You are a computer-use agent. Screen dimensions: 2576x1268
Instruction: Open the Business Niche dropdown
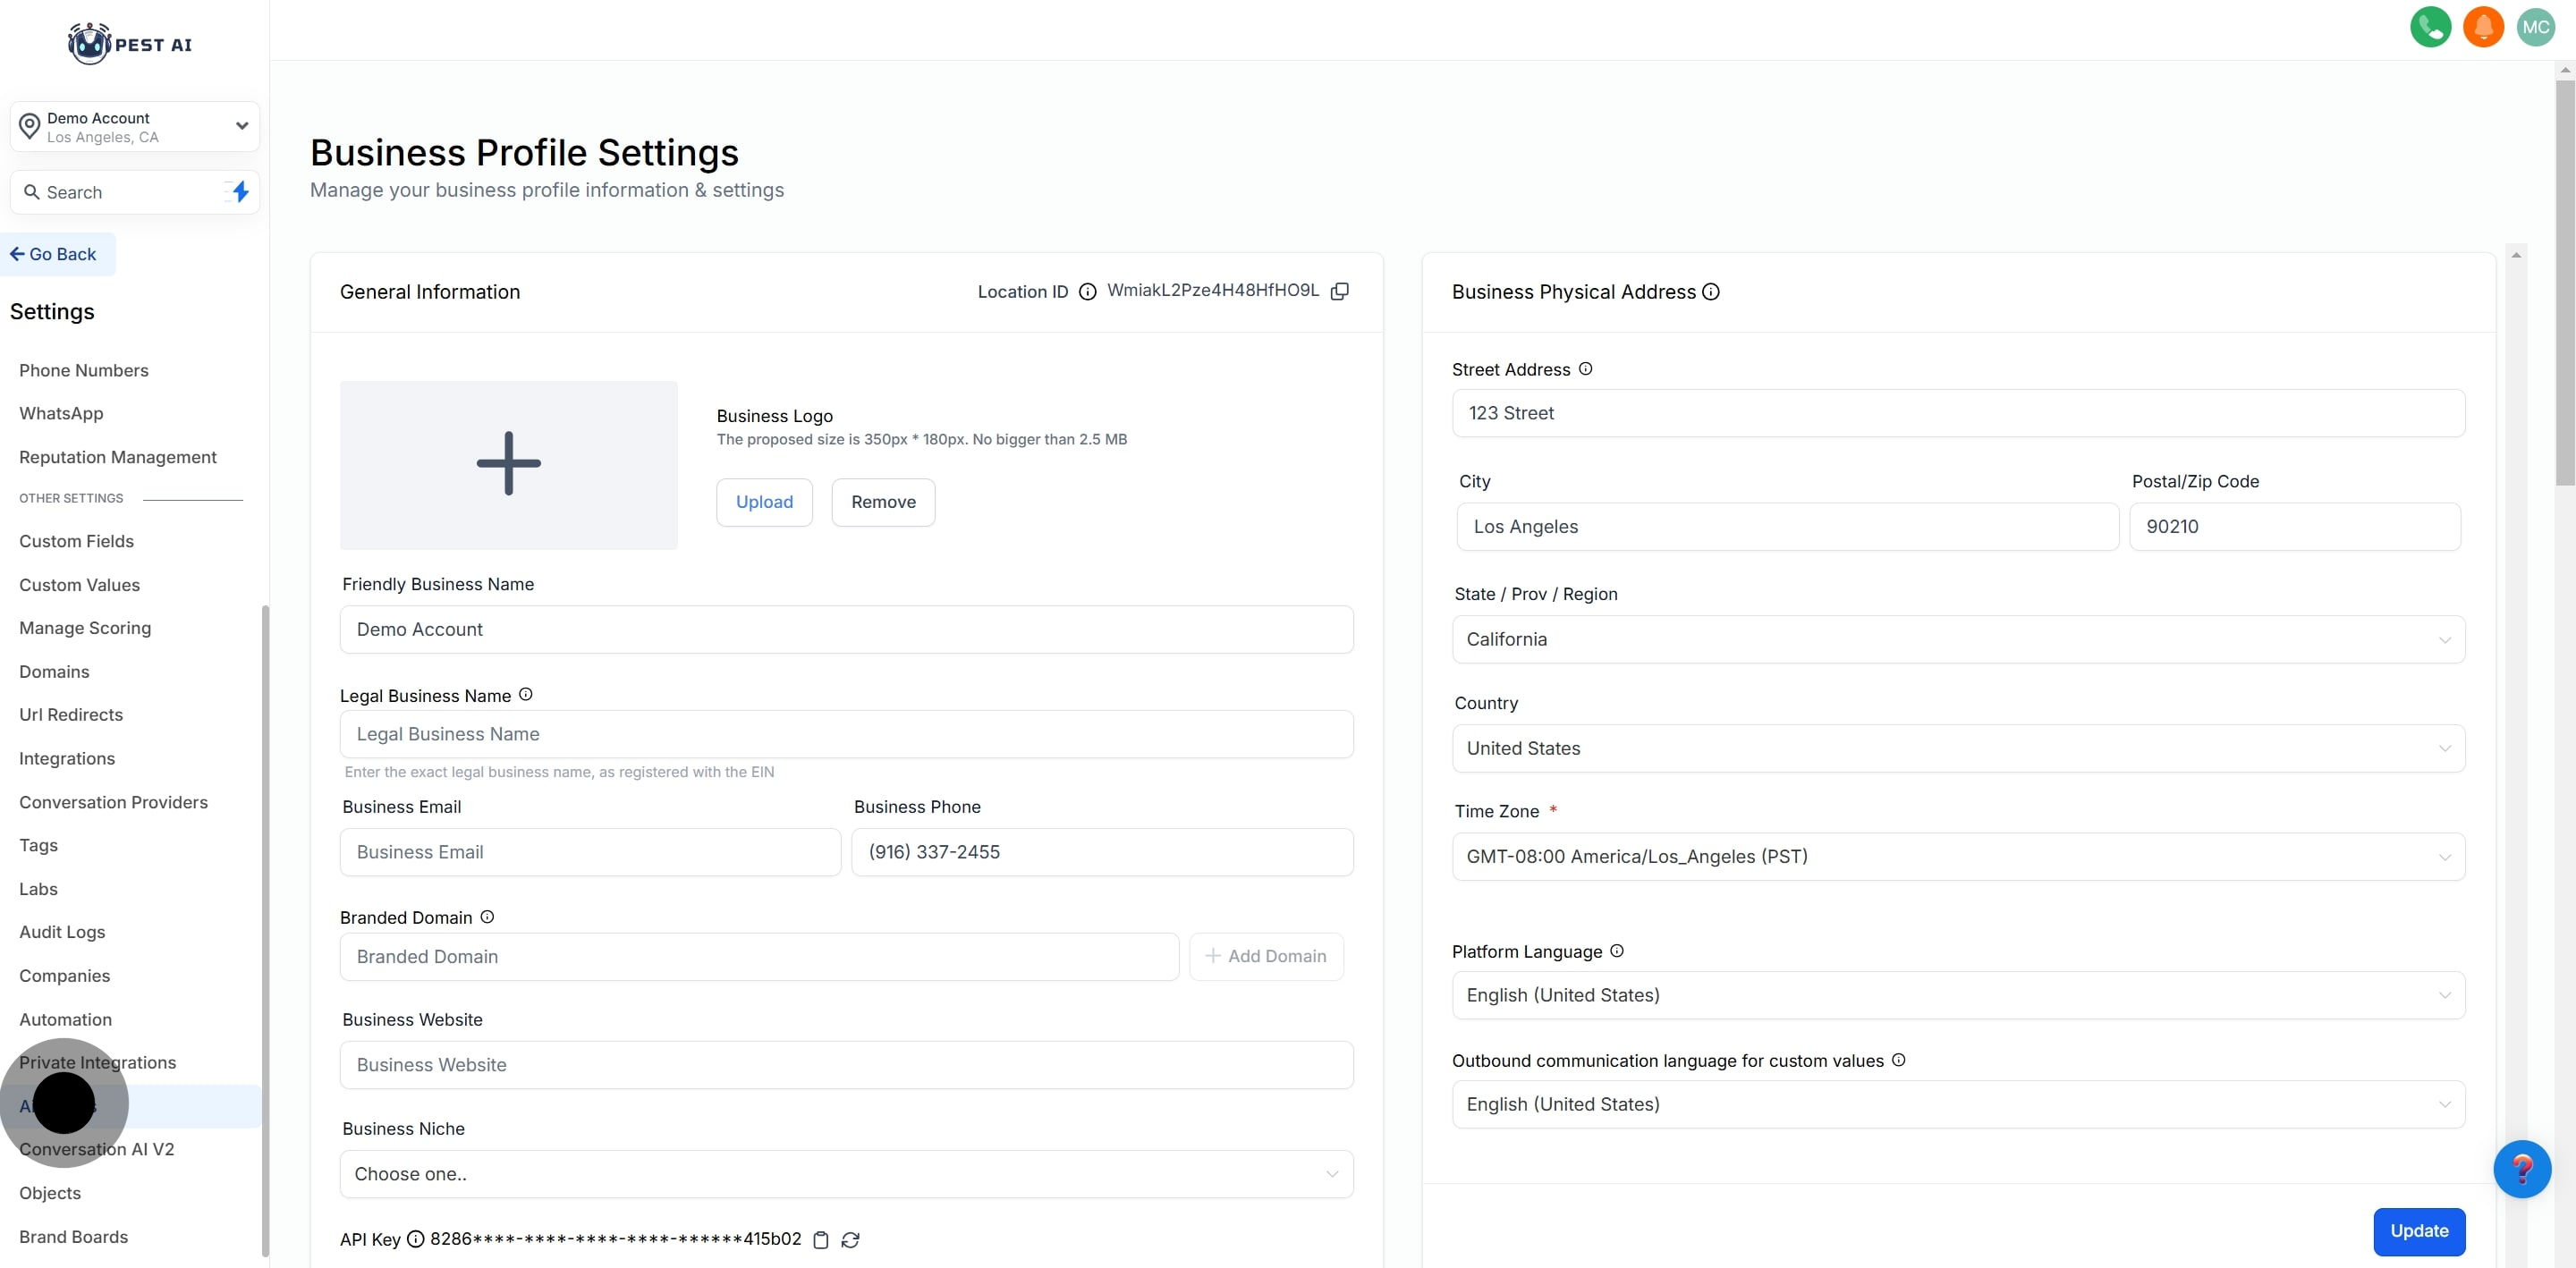click(846, 1174)
